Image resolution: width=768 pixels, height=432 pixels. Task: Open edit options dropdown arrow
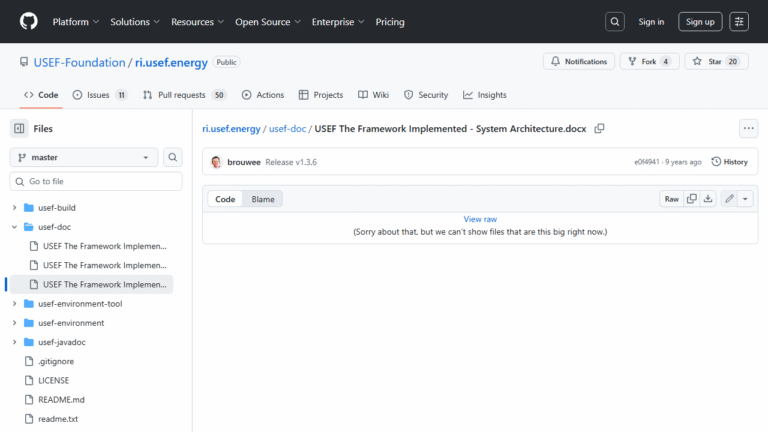point(746,199)
